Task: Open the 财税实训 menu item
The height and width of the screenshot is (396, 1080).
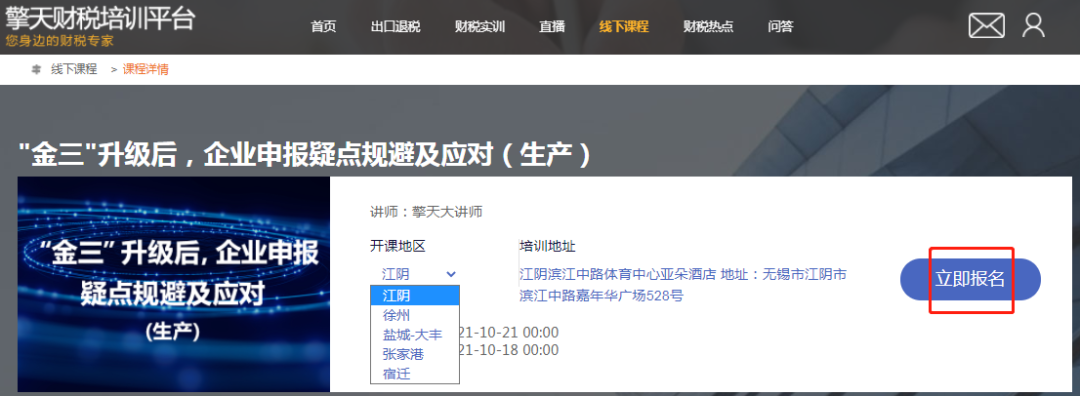Action: point(480,27)
